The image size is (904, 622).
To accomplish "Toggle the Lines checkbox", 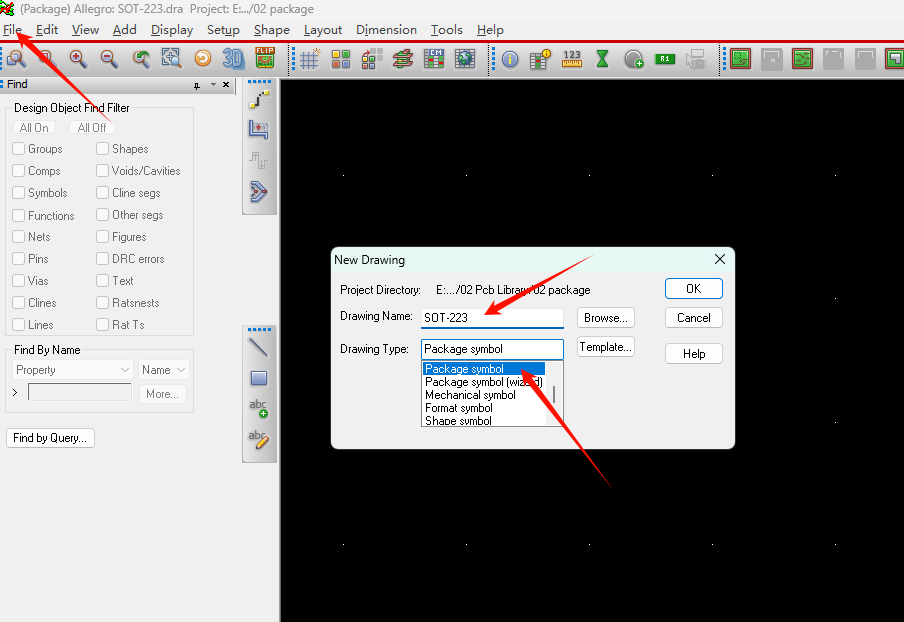I will click(18, 325).
